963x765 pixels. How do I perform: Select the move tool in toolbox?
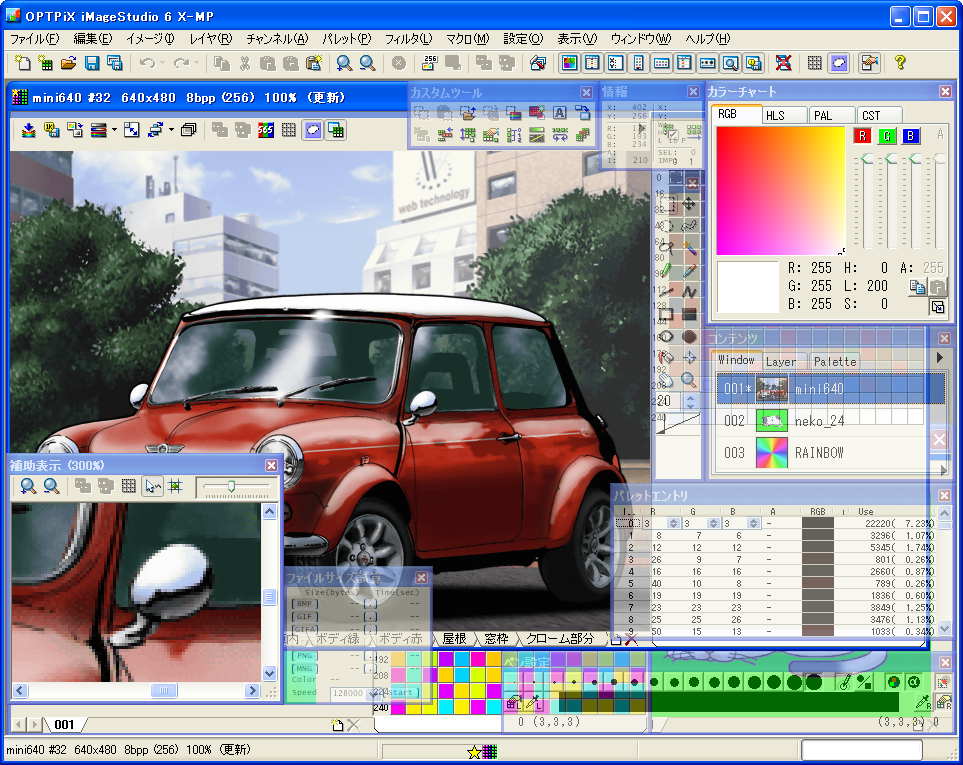tap(690, 203)
